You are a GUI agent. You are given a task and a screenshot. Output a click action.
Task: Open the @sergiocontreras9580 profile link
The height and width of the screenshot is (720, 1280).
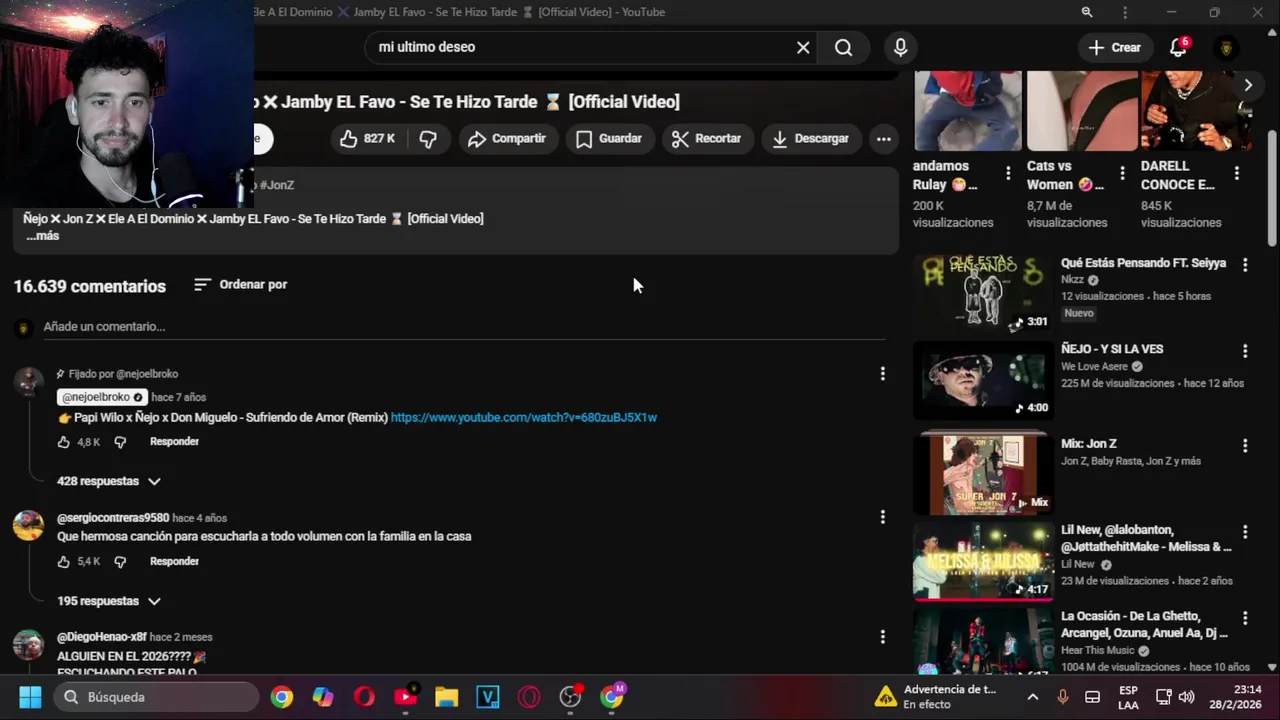click(113, 518)
